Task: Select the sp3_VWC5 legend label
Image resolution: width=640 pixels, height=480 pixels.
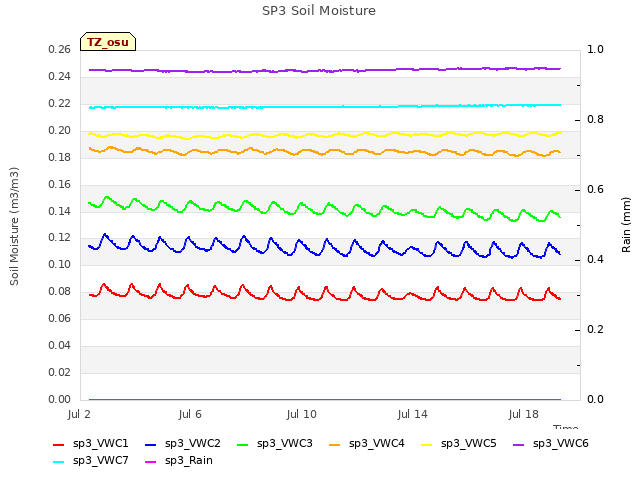Action: 469,444
